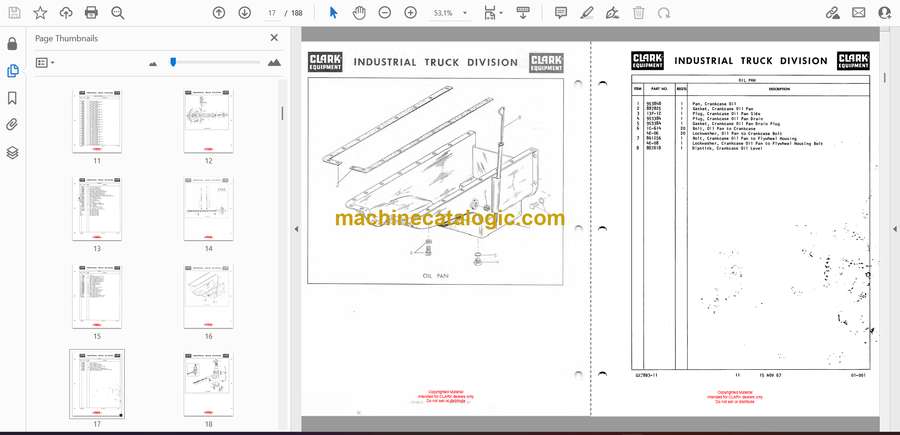Click the page number field showing 17
Screen dimensions: 900x435
click(272, 13)
